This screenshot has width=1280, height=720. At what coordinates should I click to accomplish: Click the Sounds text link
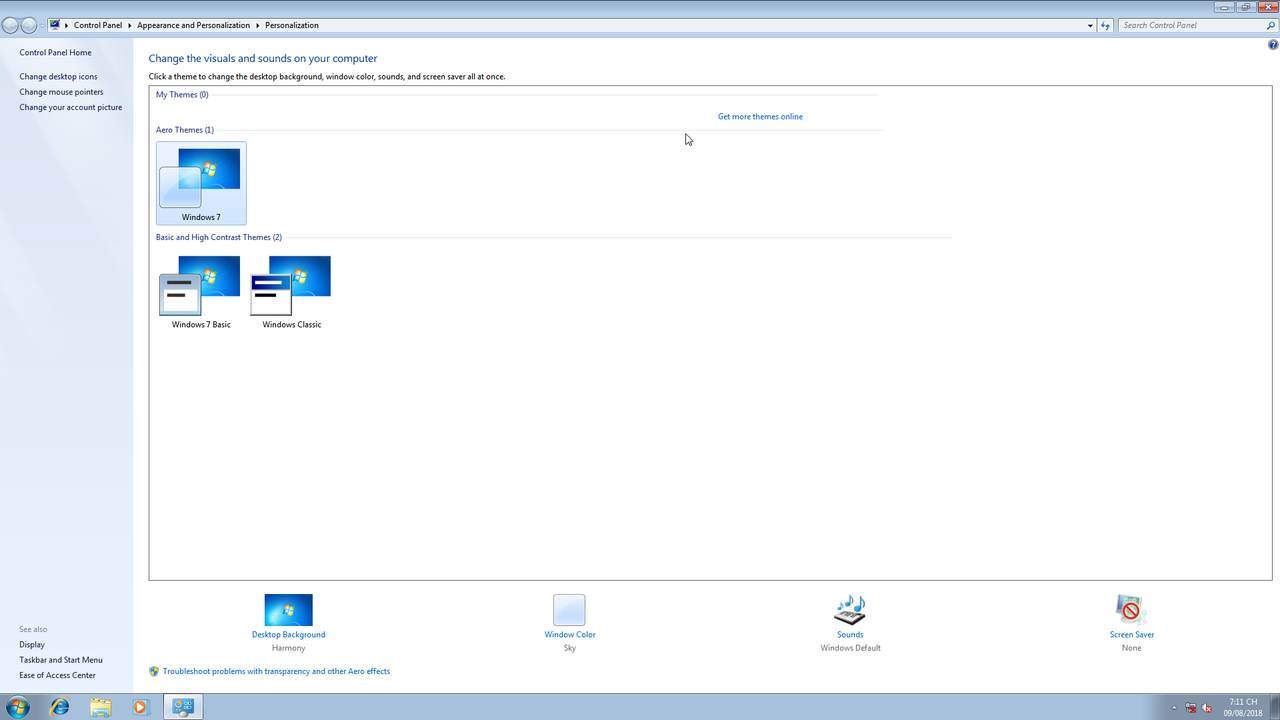(850, 635)
